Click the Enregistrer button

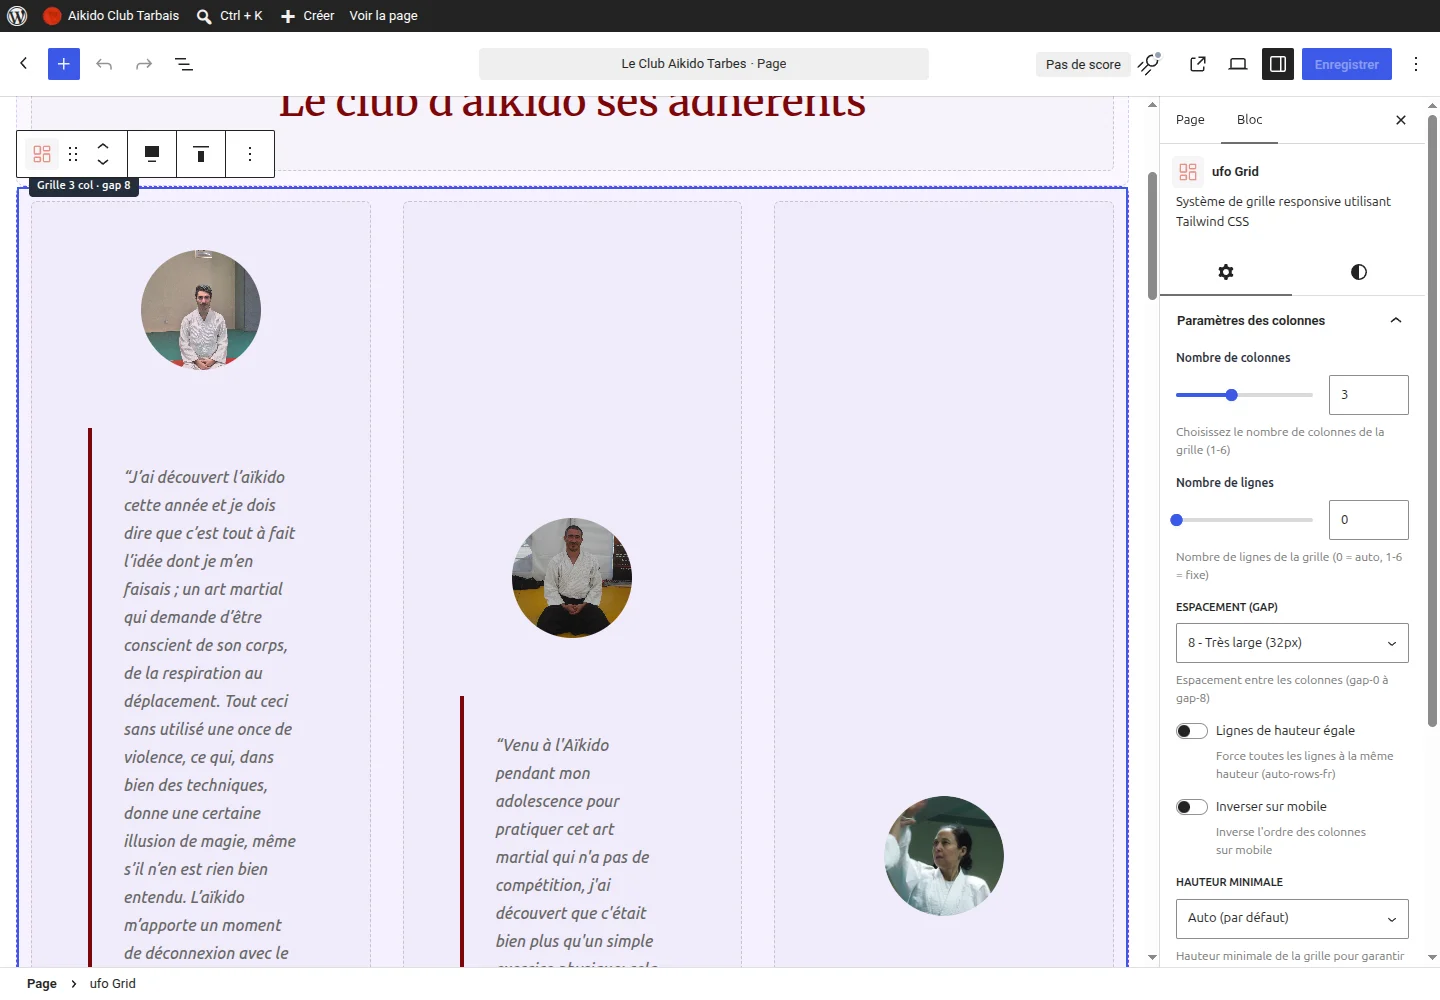click(1346, 64)
